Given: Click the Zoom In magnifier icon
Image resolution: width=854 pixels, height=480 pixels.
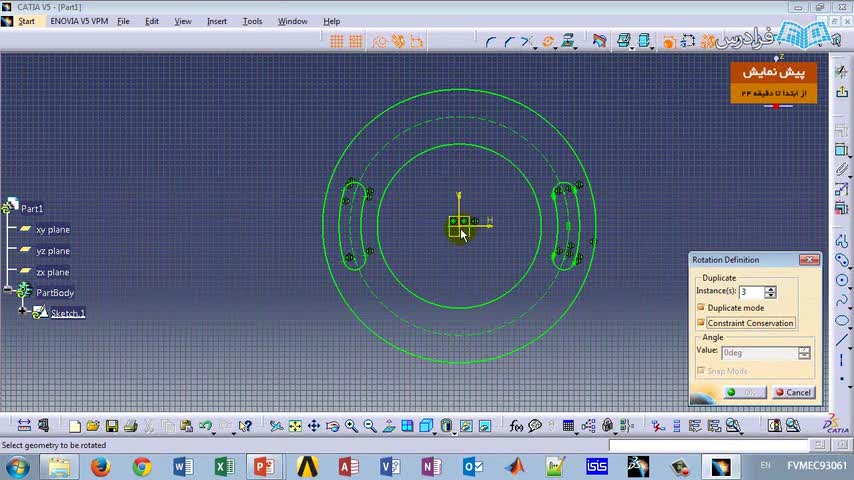Looking at the screenshot, I should [x=351, y=426].
